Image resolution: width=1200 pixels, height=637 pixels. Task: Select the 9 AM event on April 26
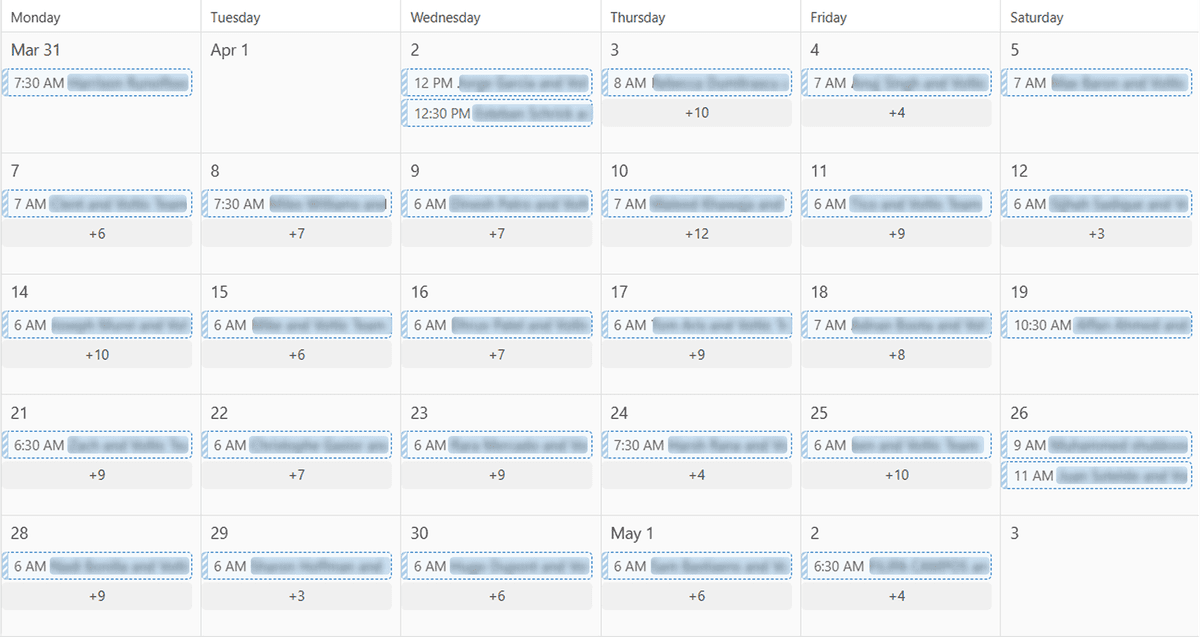click(x=1097, y=445)
